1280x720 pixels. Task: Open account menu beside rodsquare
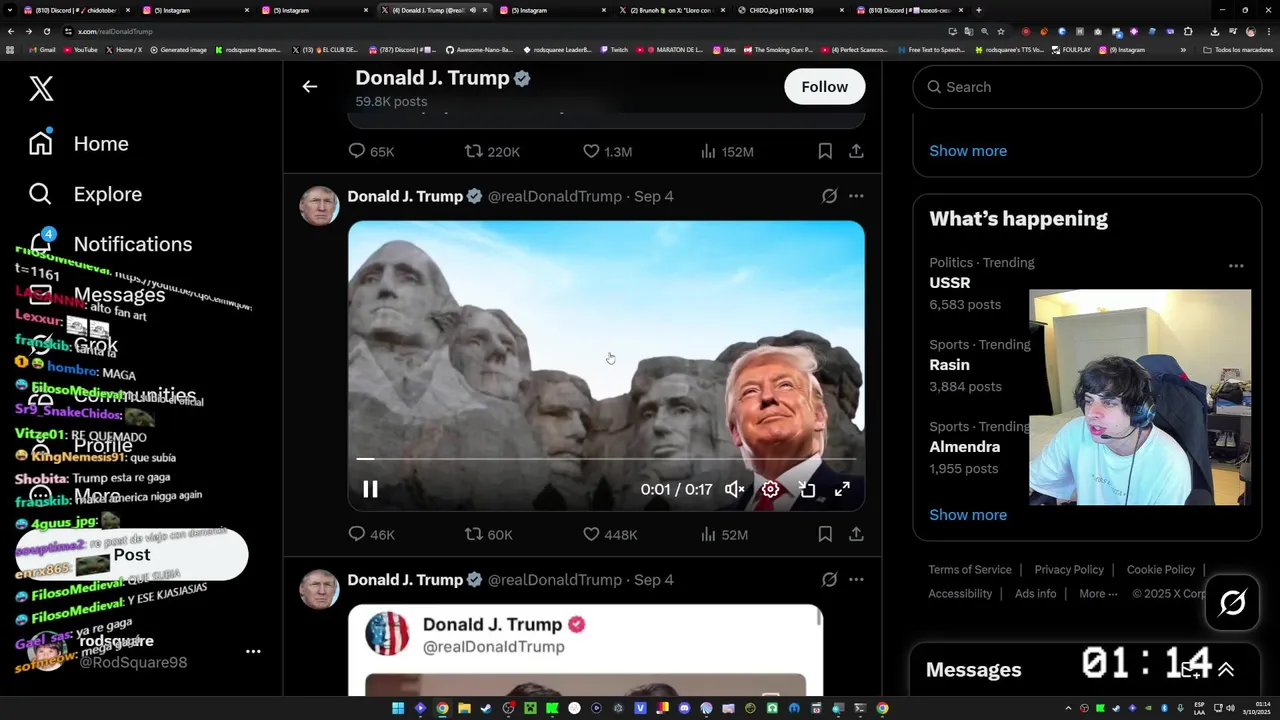pos(253,651)
